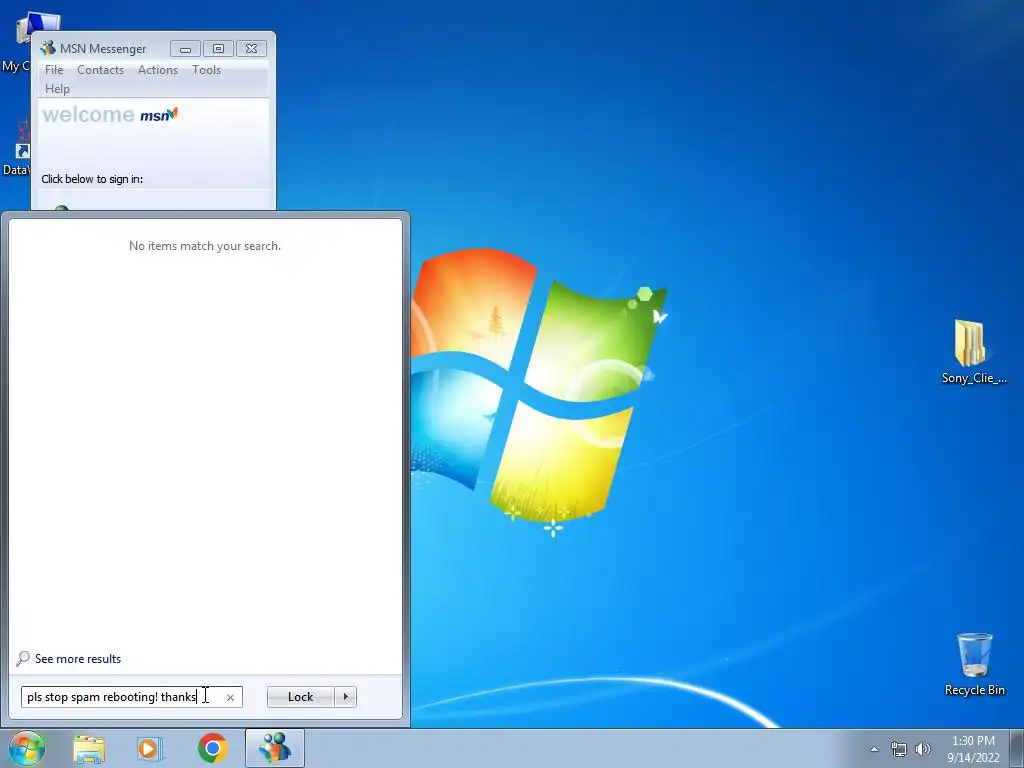The width and height of the screenshot is (1024, 768).
Task: Select the MSN Messenger taskbar button
Action: click(x=274, y=748)
